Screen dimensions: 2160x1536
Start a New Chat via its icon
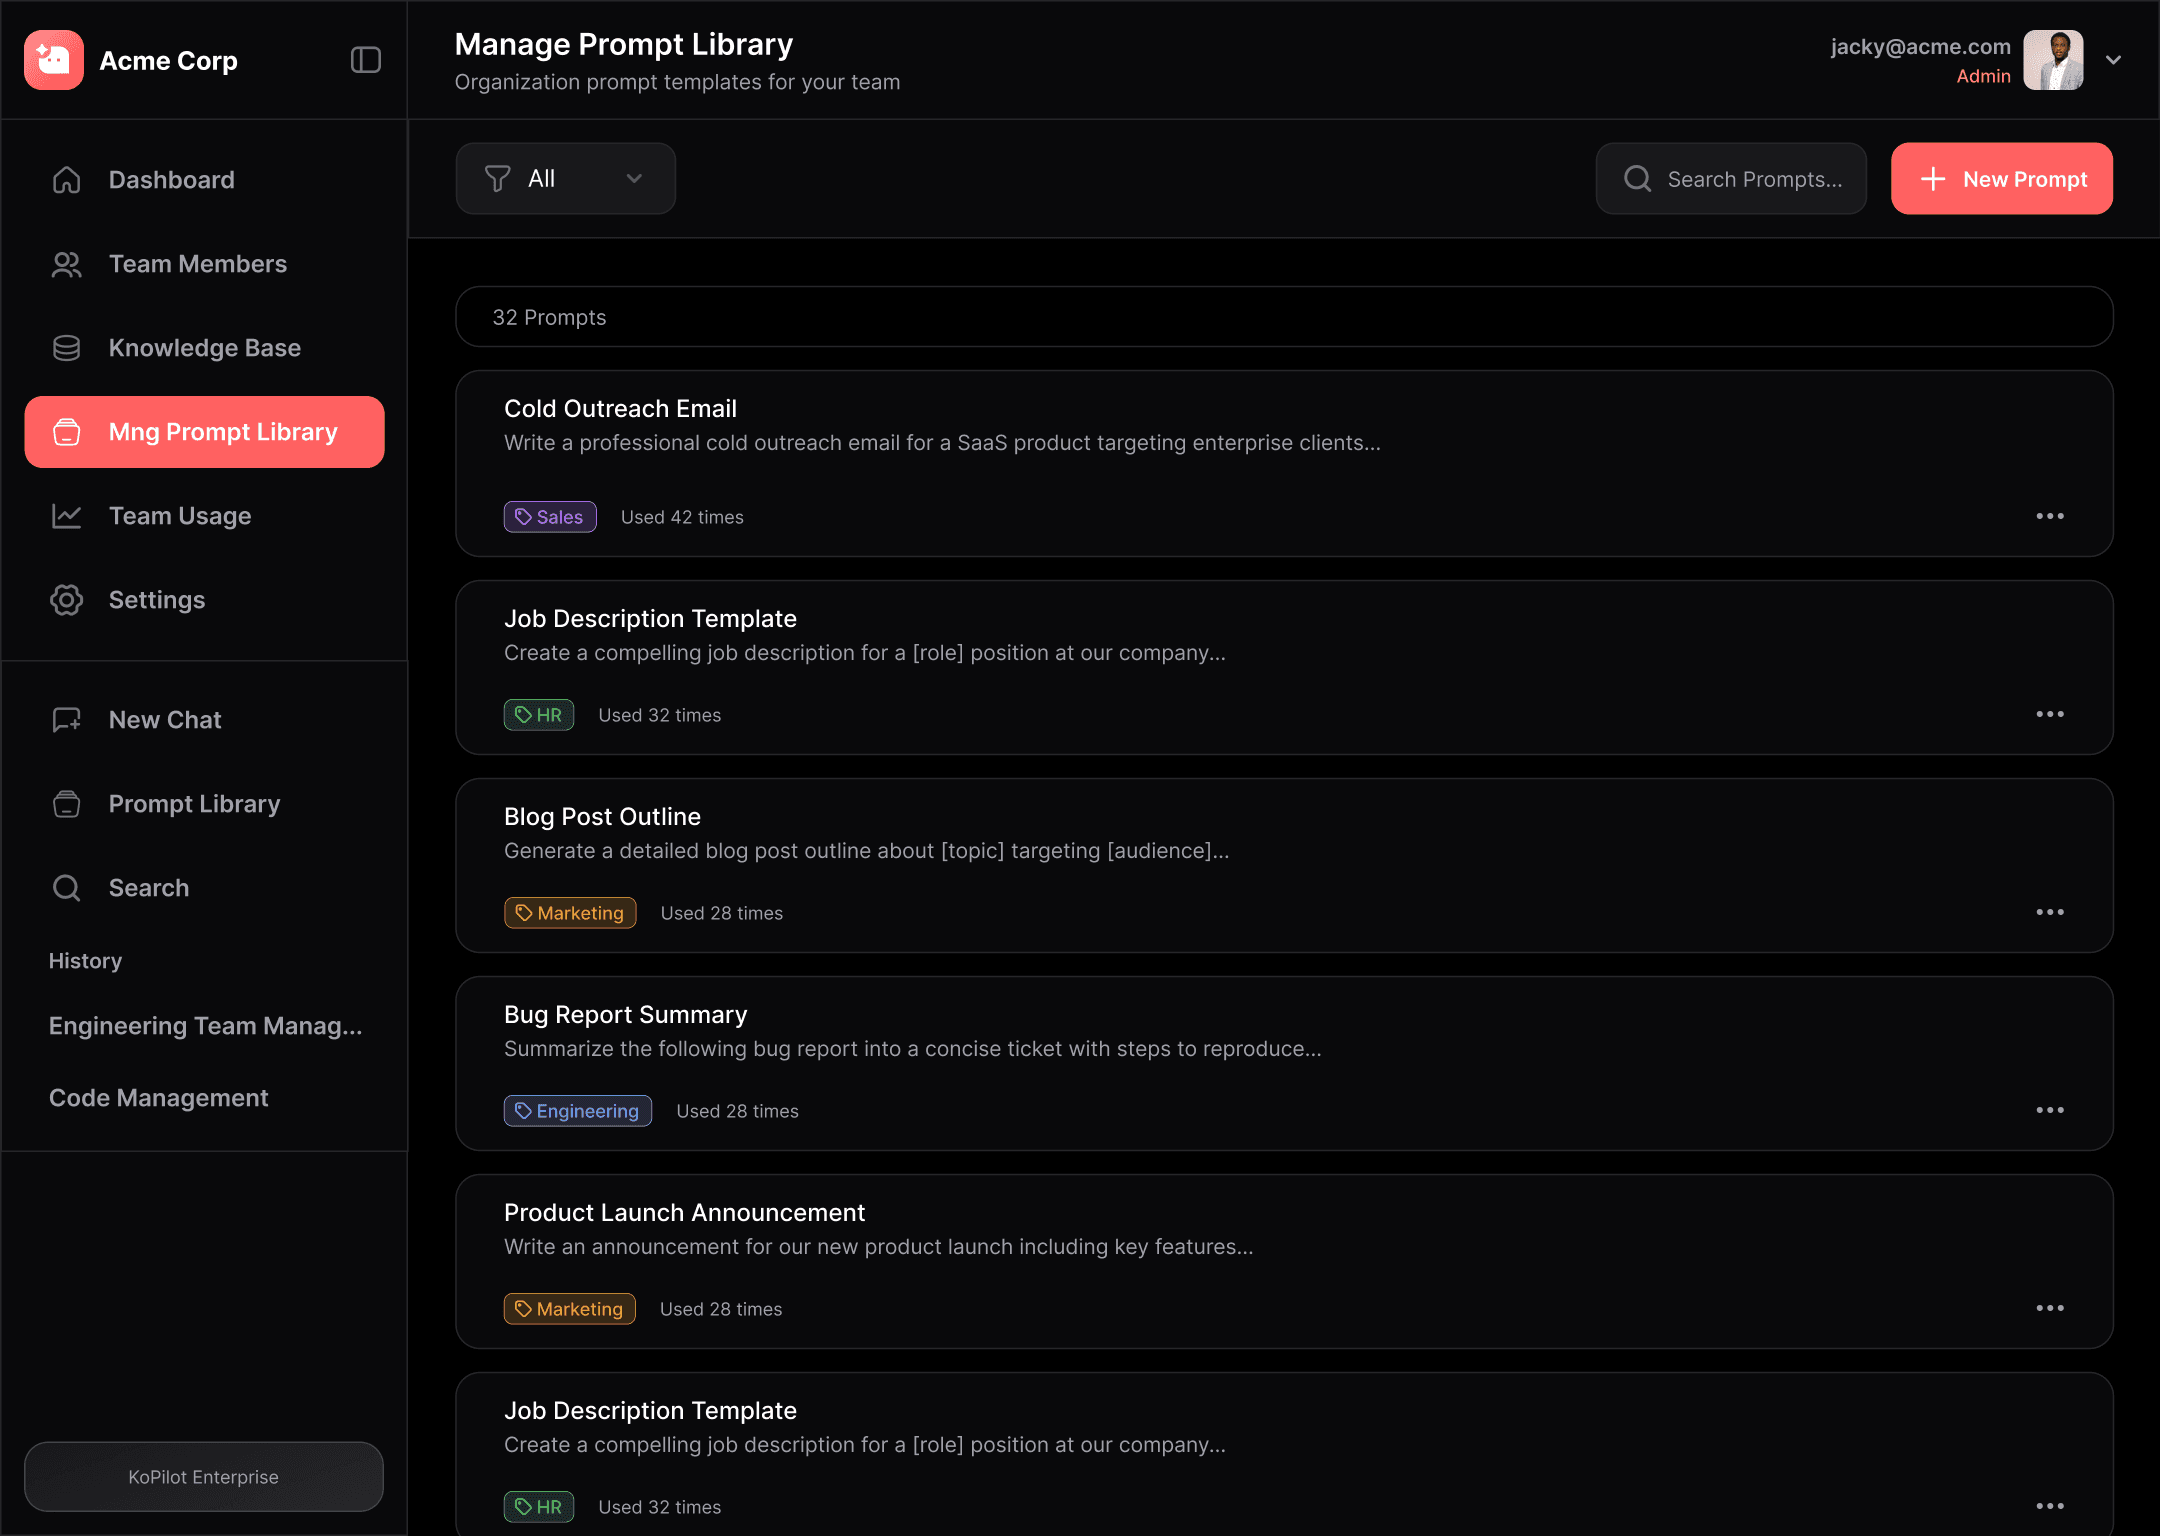coord(67,720)
